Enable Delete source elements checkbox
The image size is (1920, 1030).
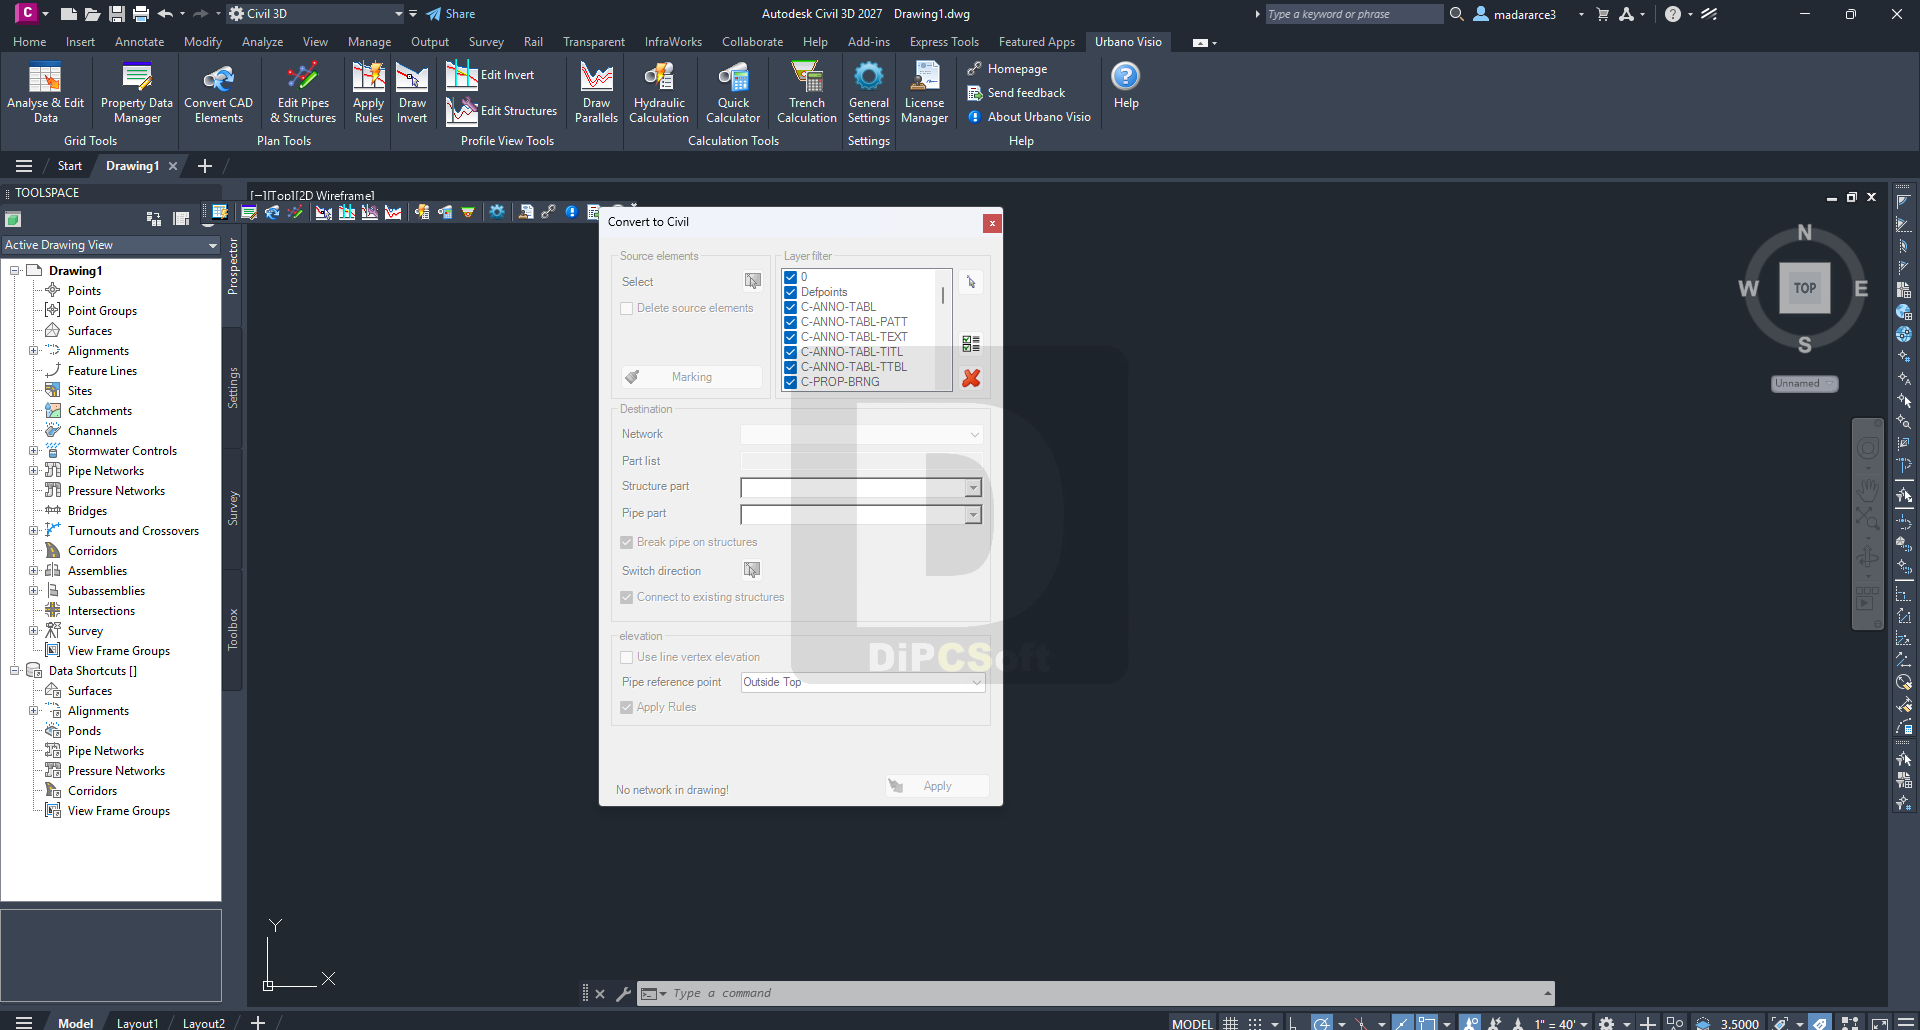[627, 309]
